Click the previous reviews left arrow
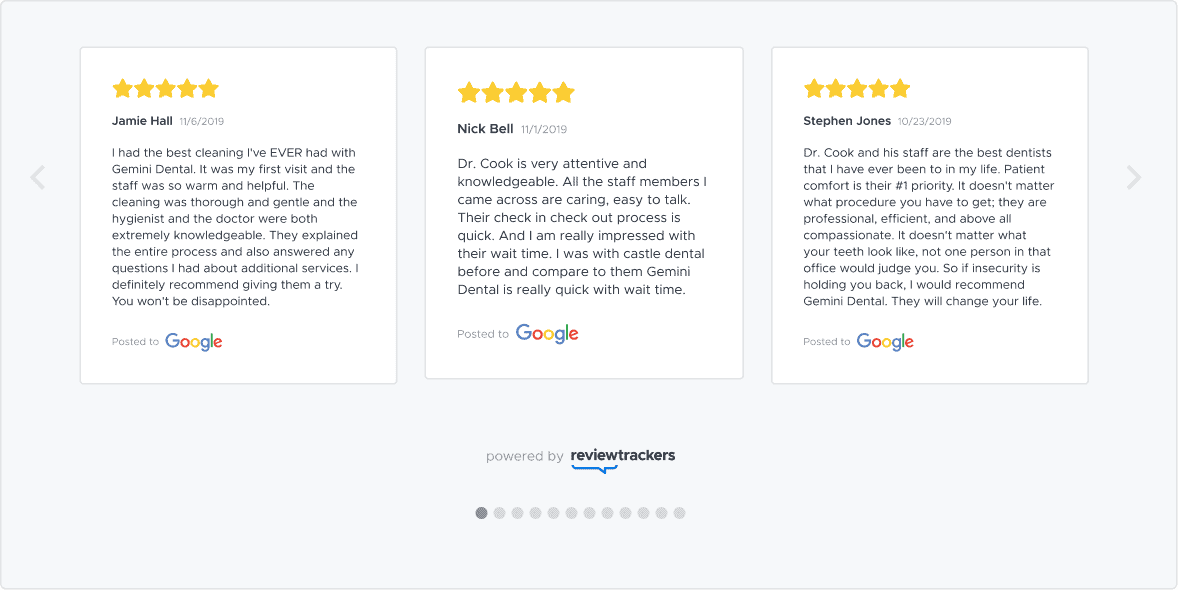 (x=38, y=178)
